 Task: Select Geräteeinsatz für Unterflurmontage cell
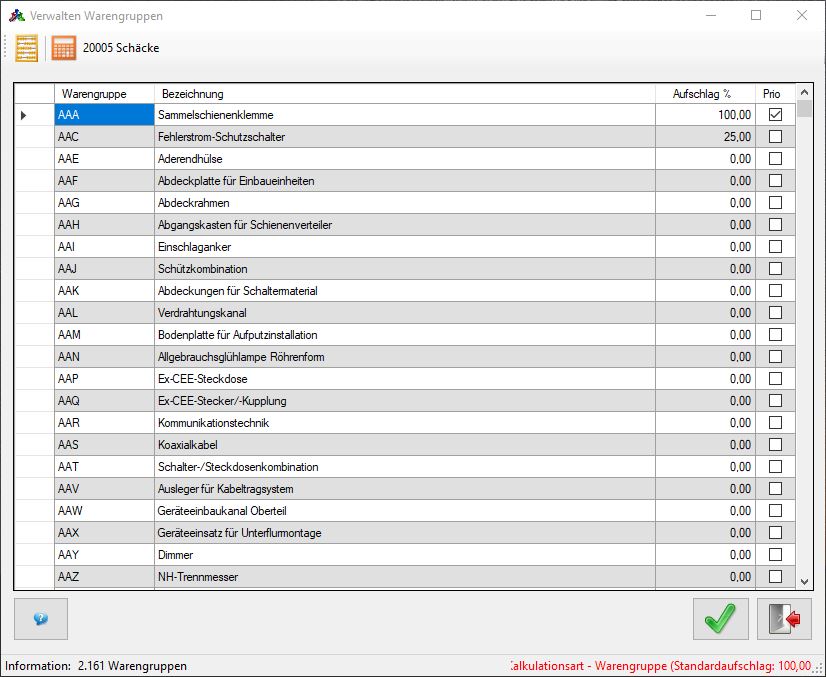[x=405, y=533]
